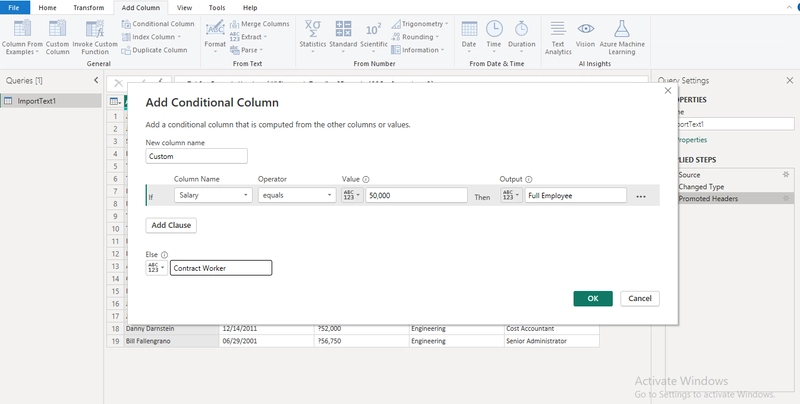Open the Parse dropdown
800x404 pixels.
pyautogui.click(x=246, y=50)
